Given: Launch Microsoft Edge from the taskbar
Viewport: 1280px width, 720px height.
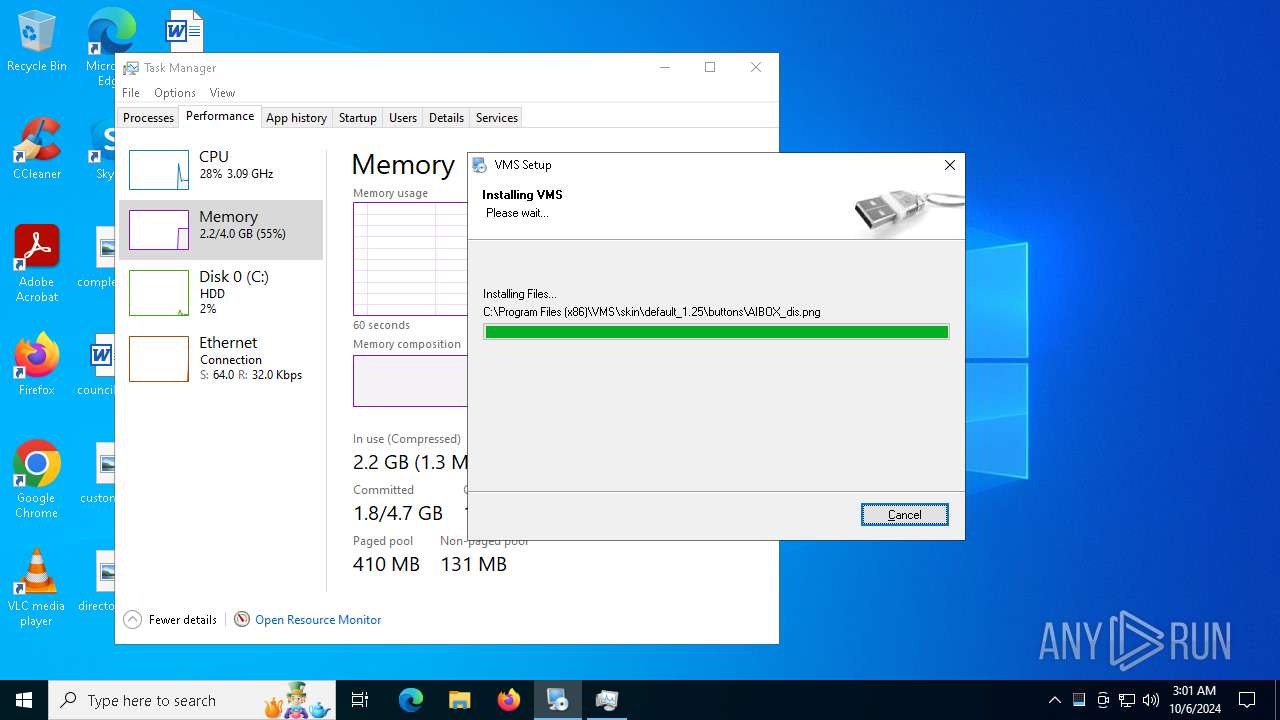Looking at the screenshot, I should [411, 700].
